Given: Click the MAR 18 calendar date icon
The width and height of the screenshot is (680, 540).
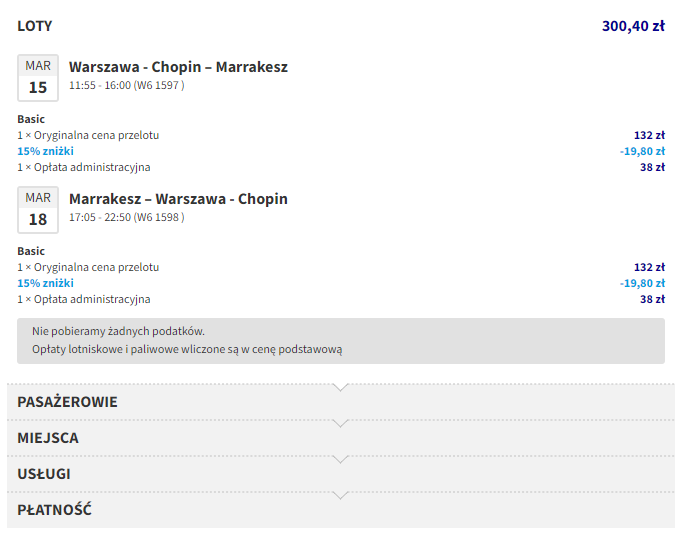Looking at the screenshot, I should coord(38,210).
